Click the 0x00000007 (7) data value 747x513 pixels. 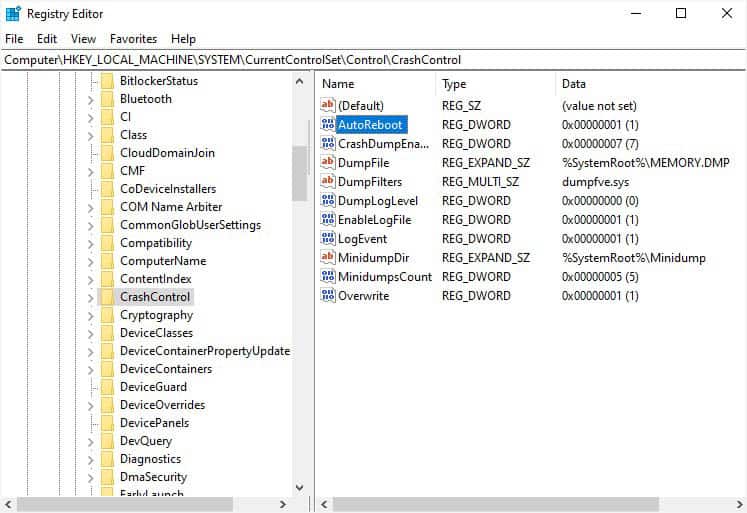coord(600,144)
